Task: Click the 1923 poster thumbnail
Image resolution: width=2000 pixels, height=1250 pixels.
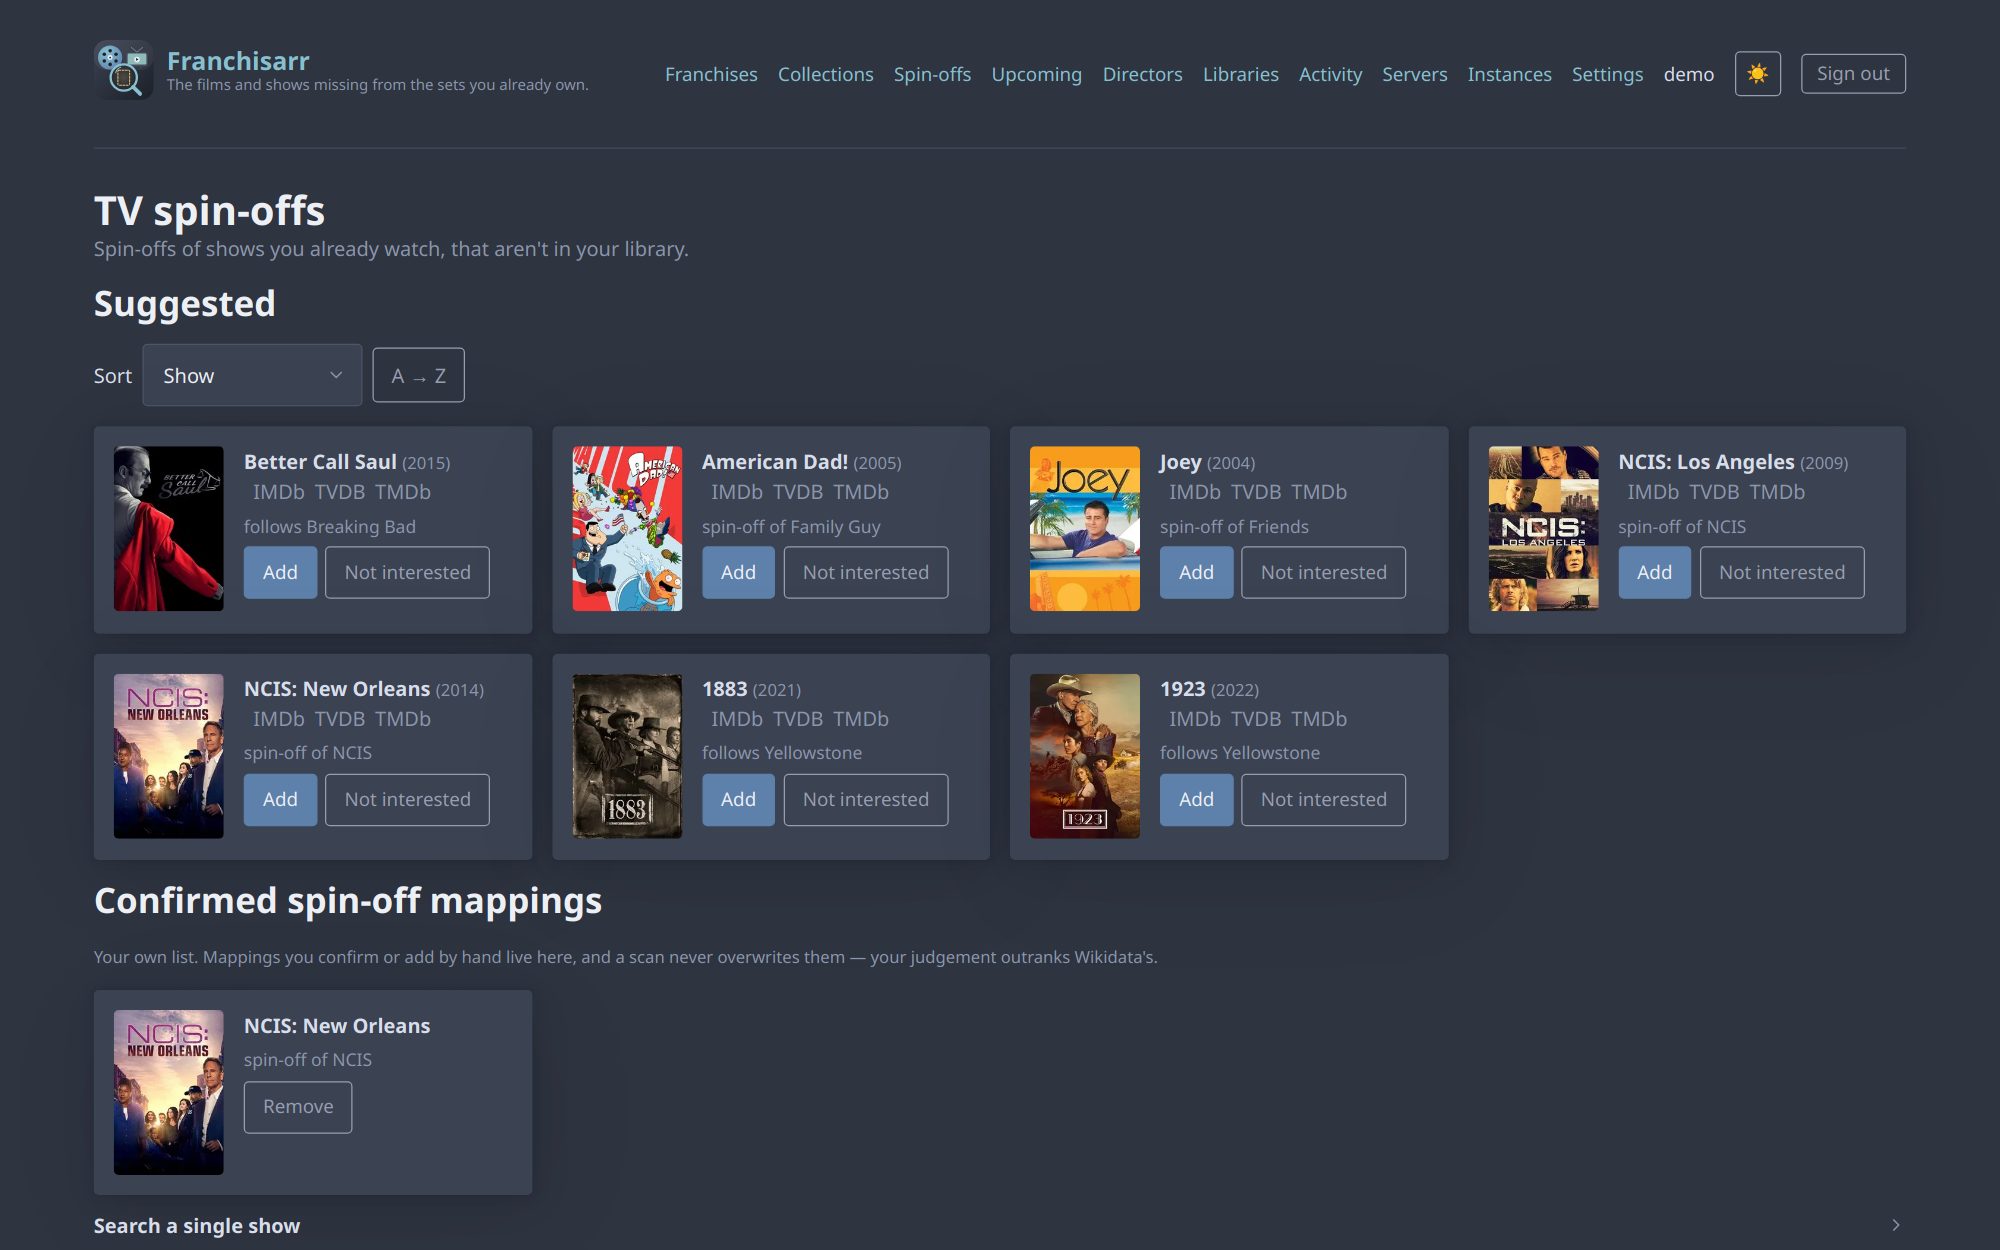Action: click(1085, 756)
